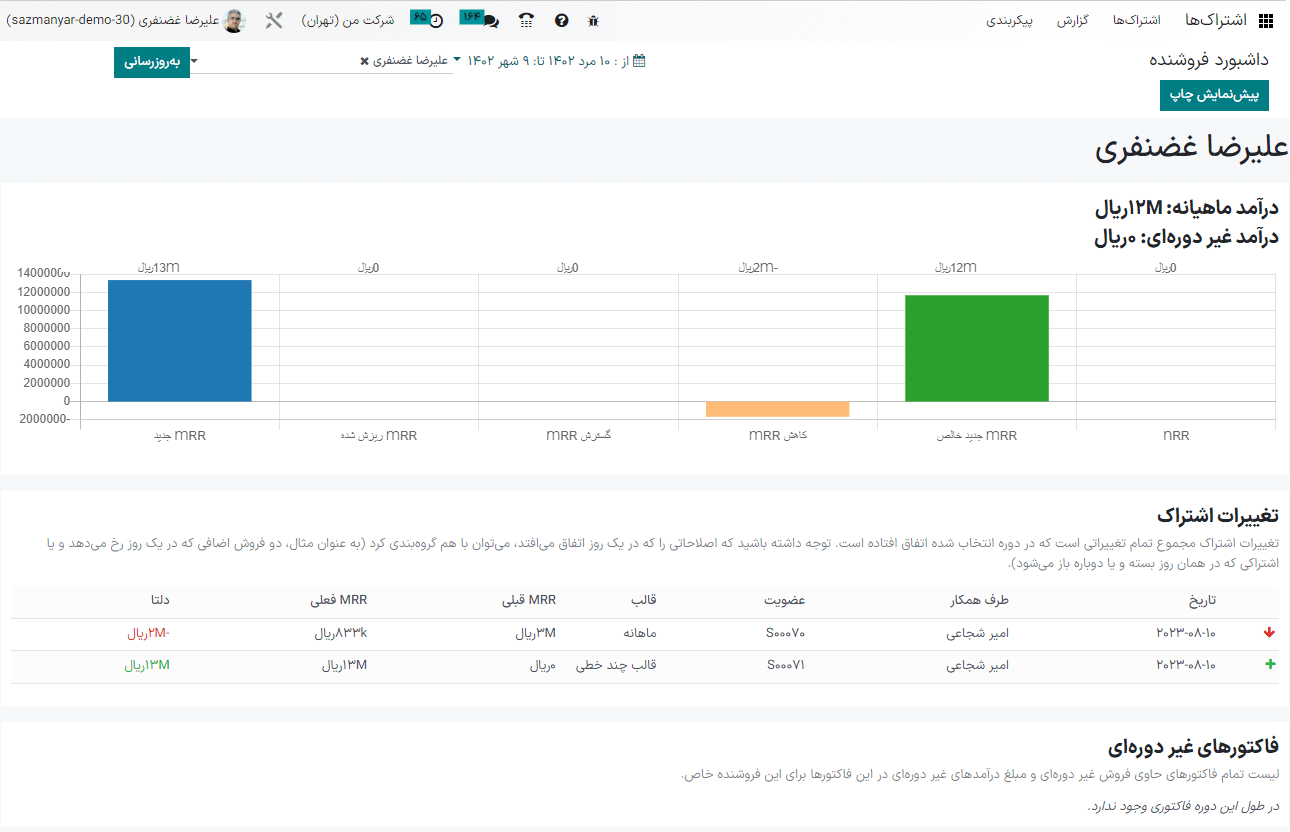Expand the salesperson filter dropdown arrow
1290x832 pixels.
tap(196, 61)
